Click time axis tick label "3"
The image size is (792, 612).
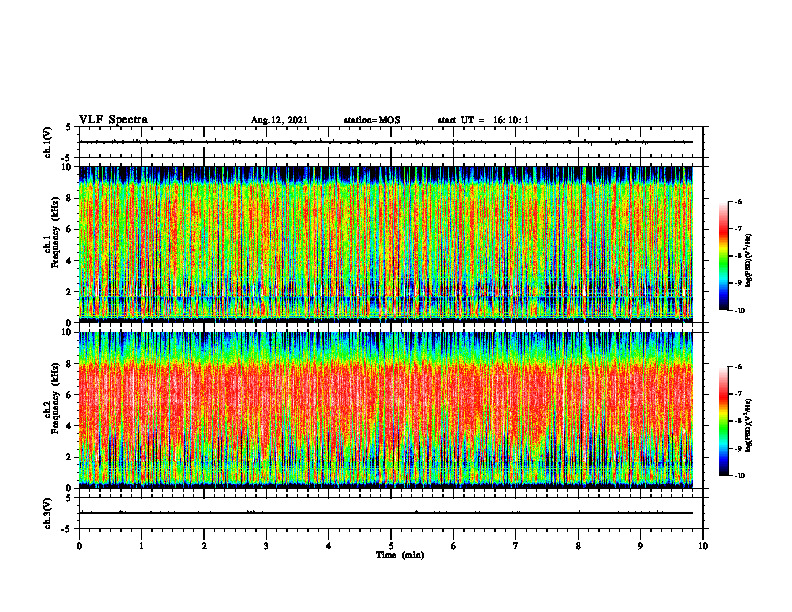[266, 546]
